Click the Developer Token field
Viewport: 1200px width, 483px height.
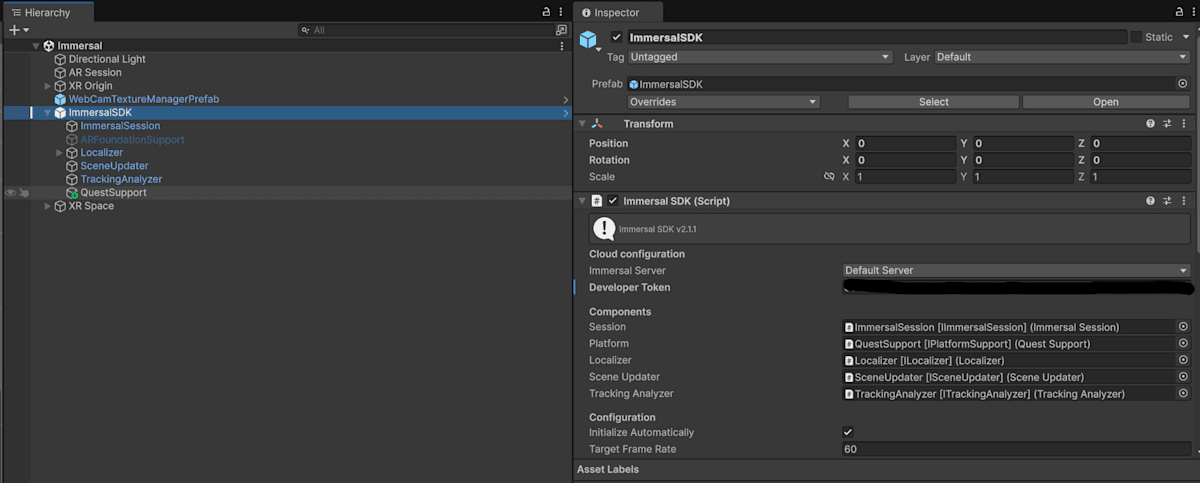(1016, 288)
